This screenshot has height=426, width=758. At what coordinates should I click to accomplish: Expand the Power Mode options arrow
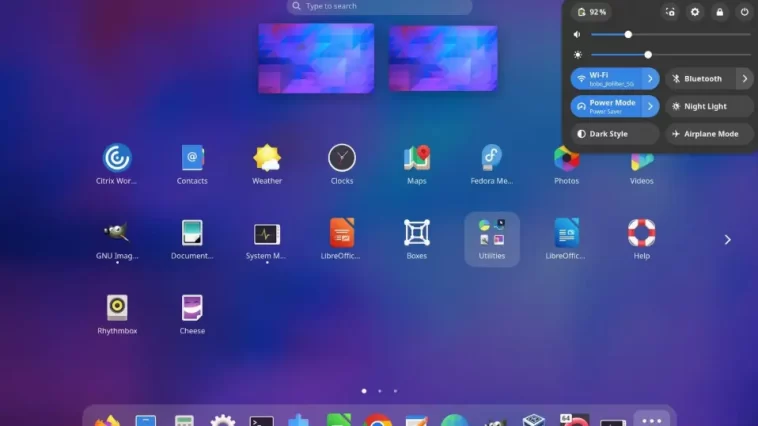(651, 106)
